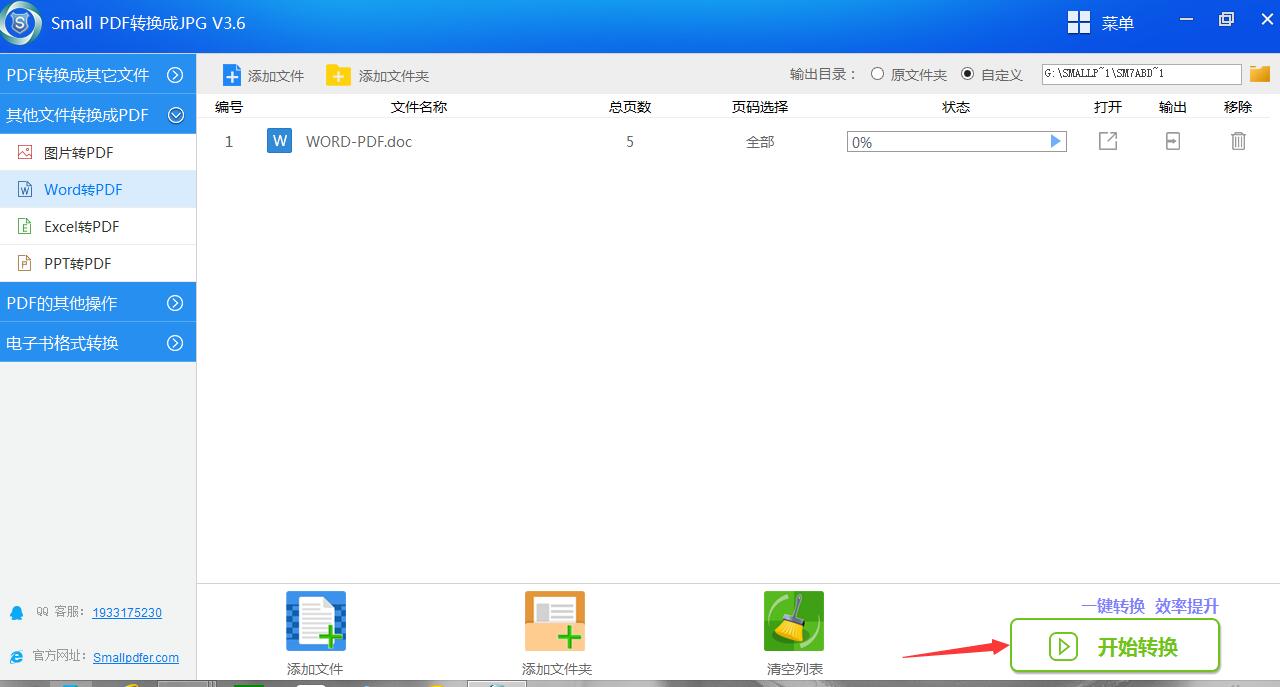The width and height of the screenshot is (1280, 687).
Task: Select Excel转PDF in the sidebar
Action: pos(81,227)
